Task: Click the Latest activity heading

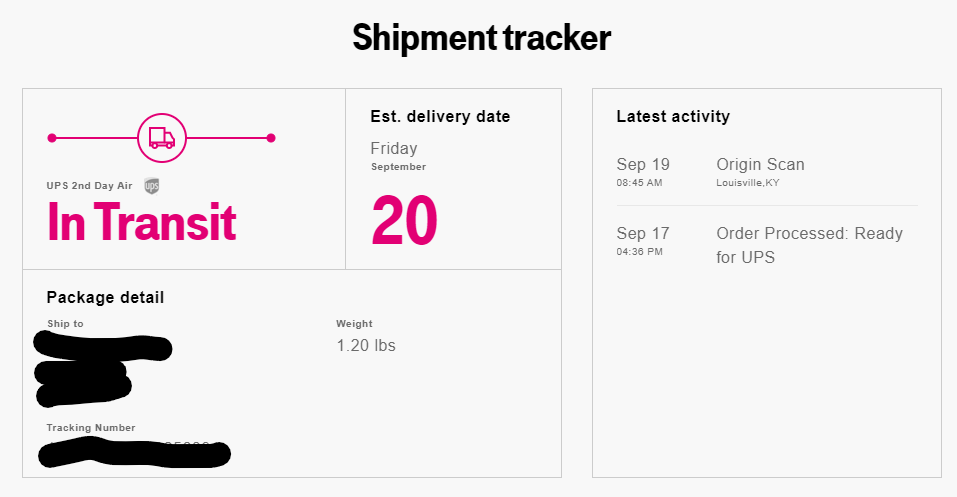Action: [x=673, y=116]
